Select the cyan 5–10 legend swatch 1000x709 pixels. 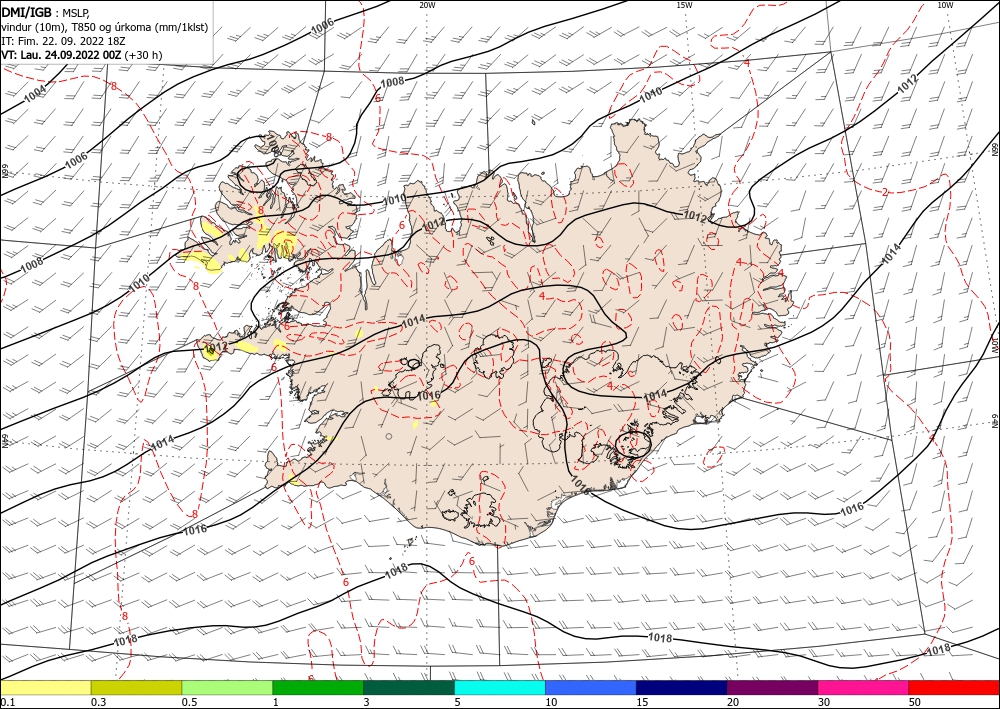pyautogui.click(x=500, y=687)
